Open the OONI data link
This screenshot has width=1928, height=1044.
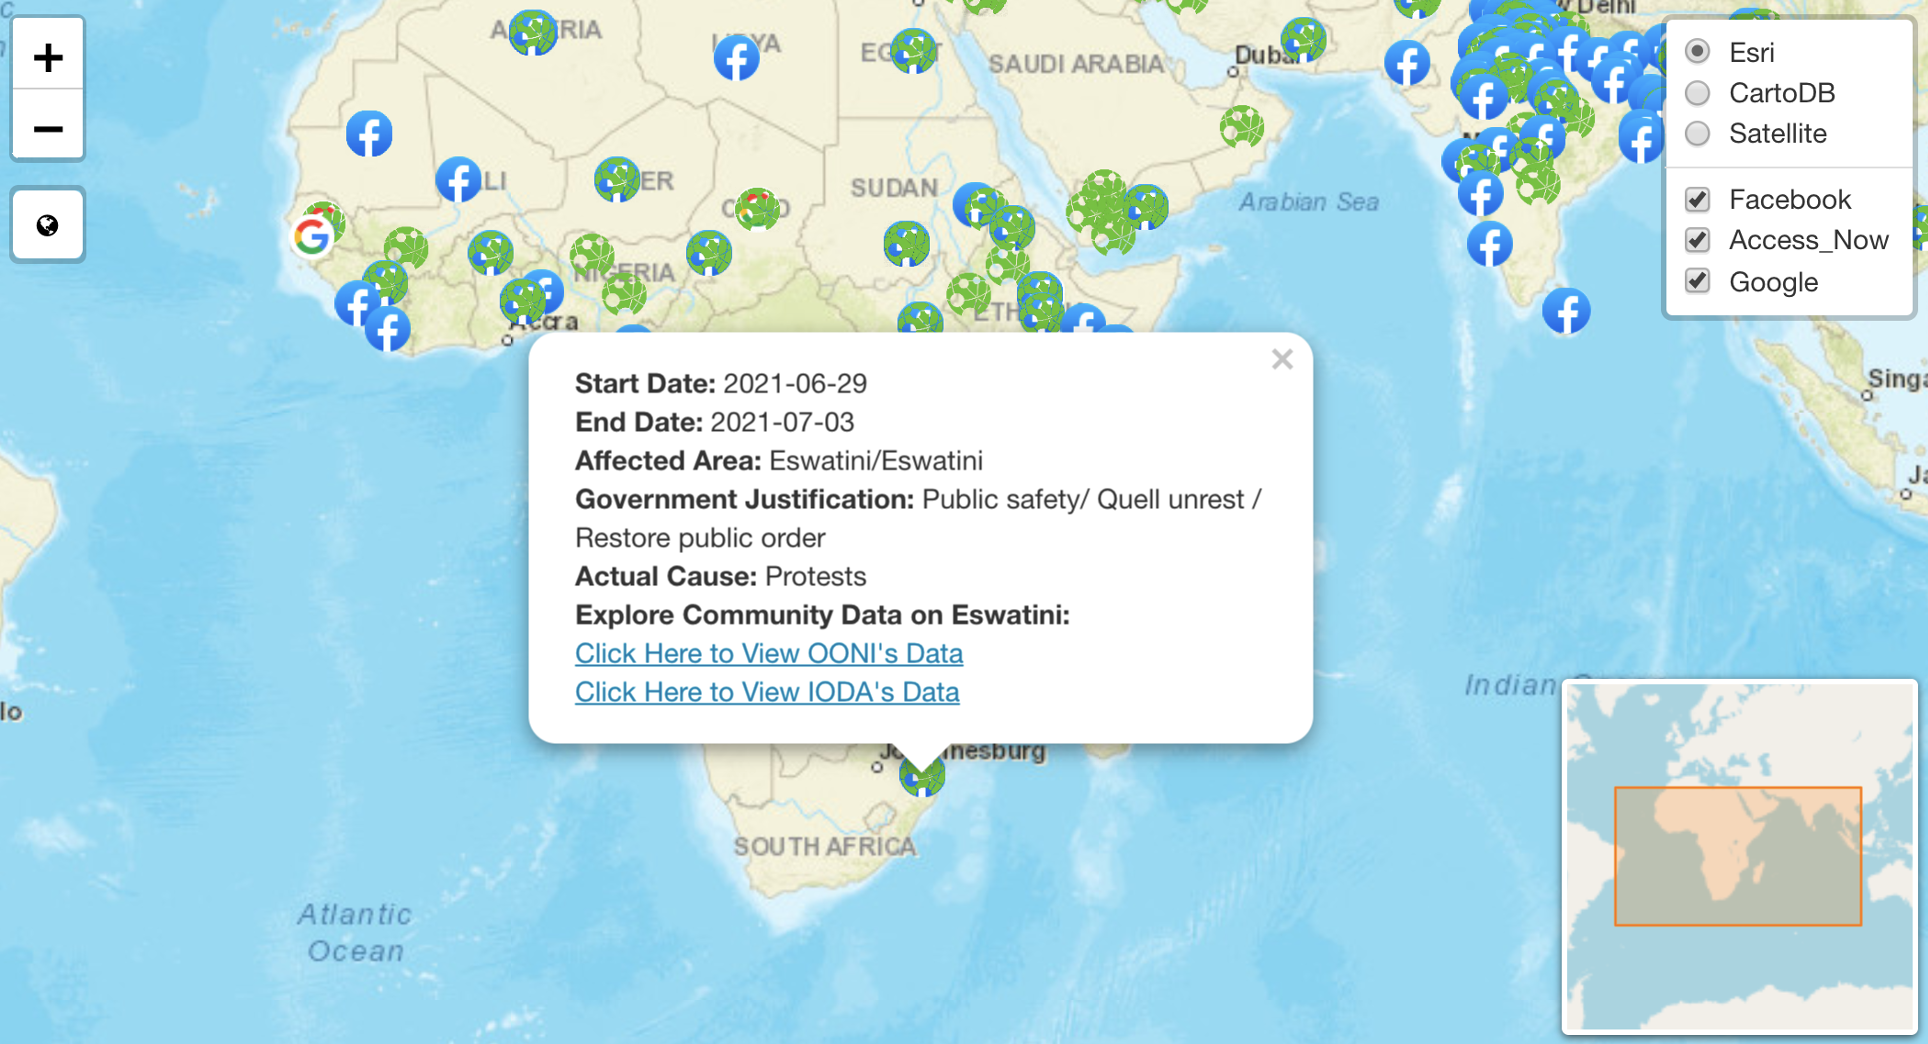tap(768, 653)
